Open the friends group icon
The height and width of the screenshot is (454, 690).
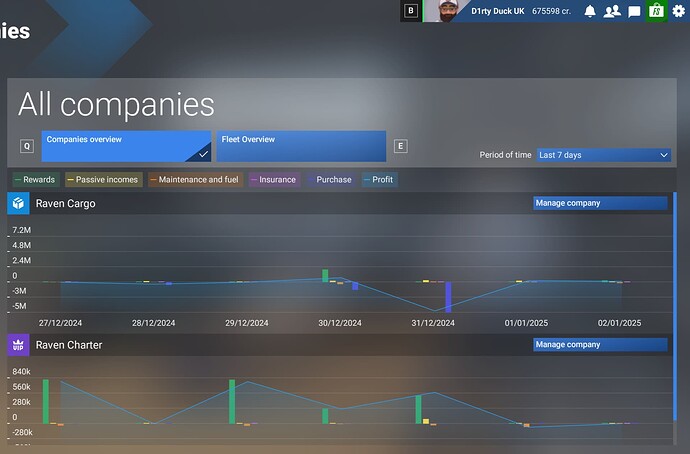[612, 11]
